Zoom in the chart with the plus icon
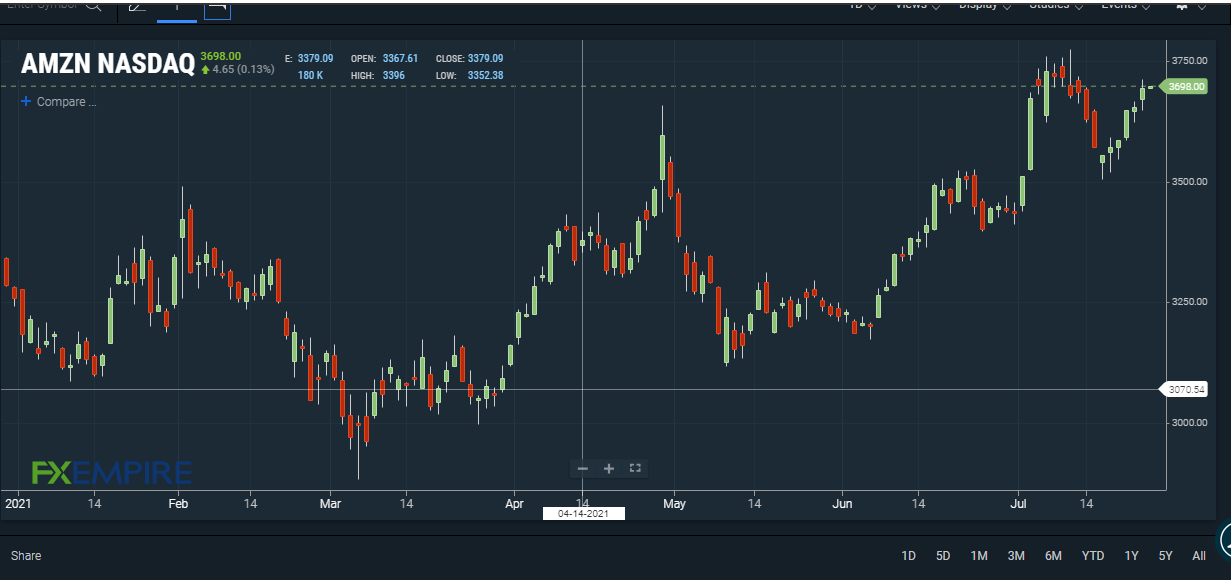The height and width of the screenshot is (580, 1231). click(x=609, y=468)
